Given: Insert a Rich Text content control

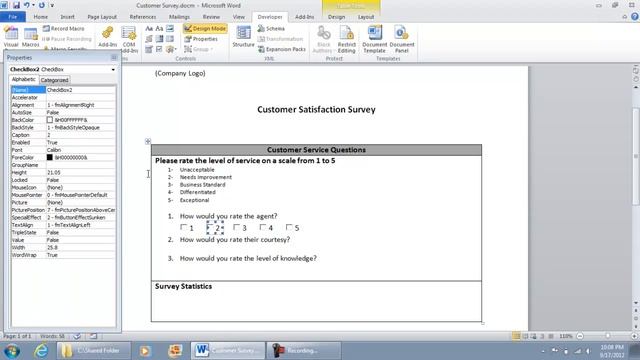Looking at the screenshot, I should [x=149, y=29].
